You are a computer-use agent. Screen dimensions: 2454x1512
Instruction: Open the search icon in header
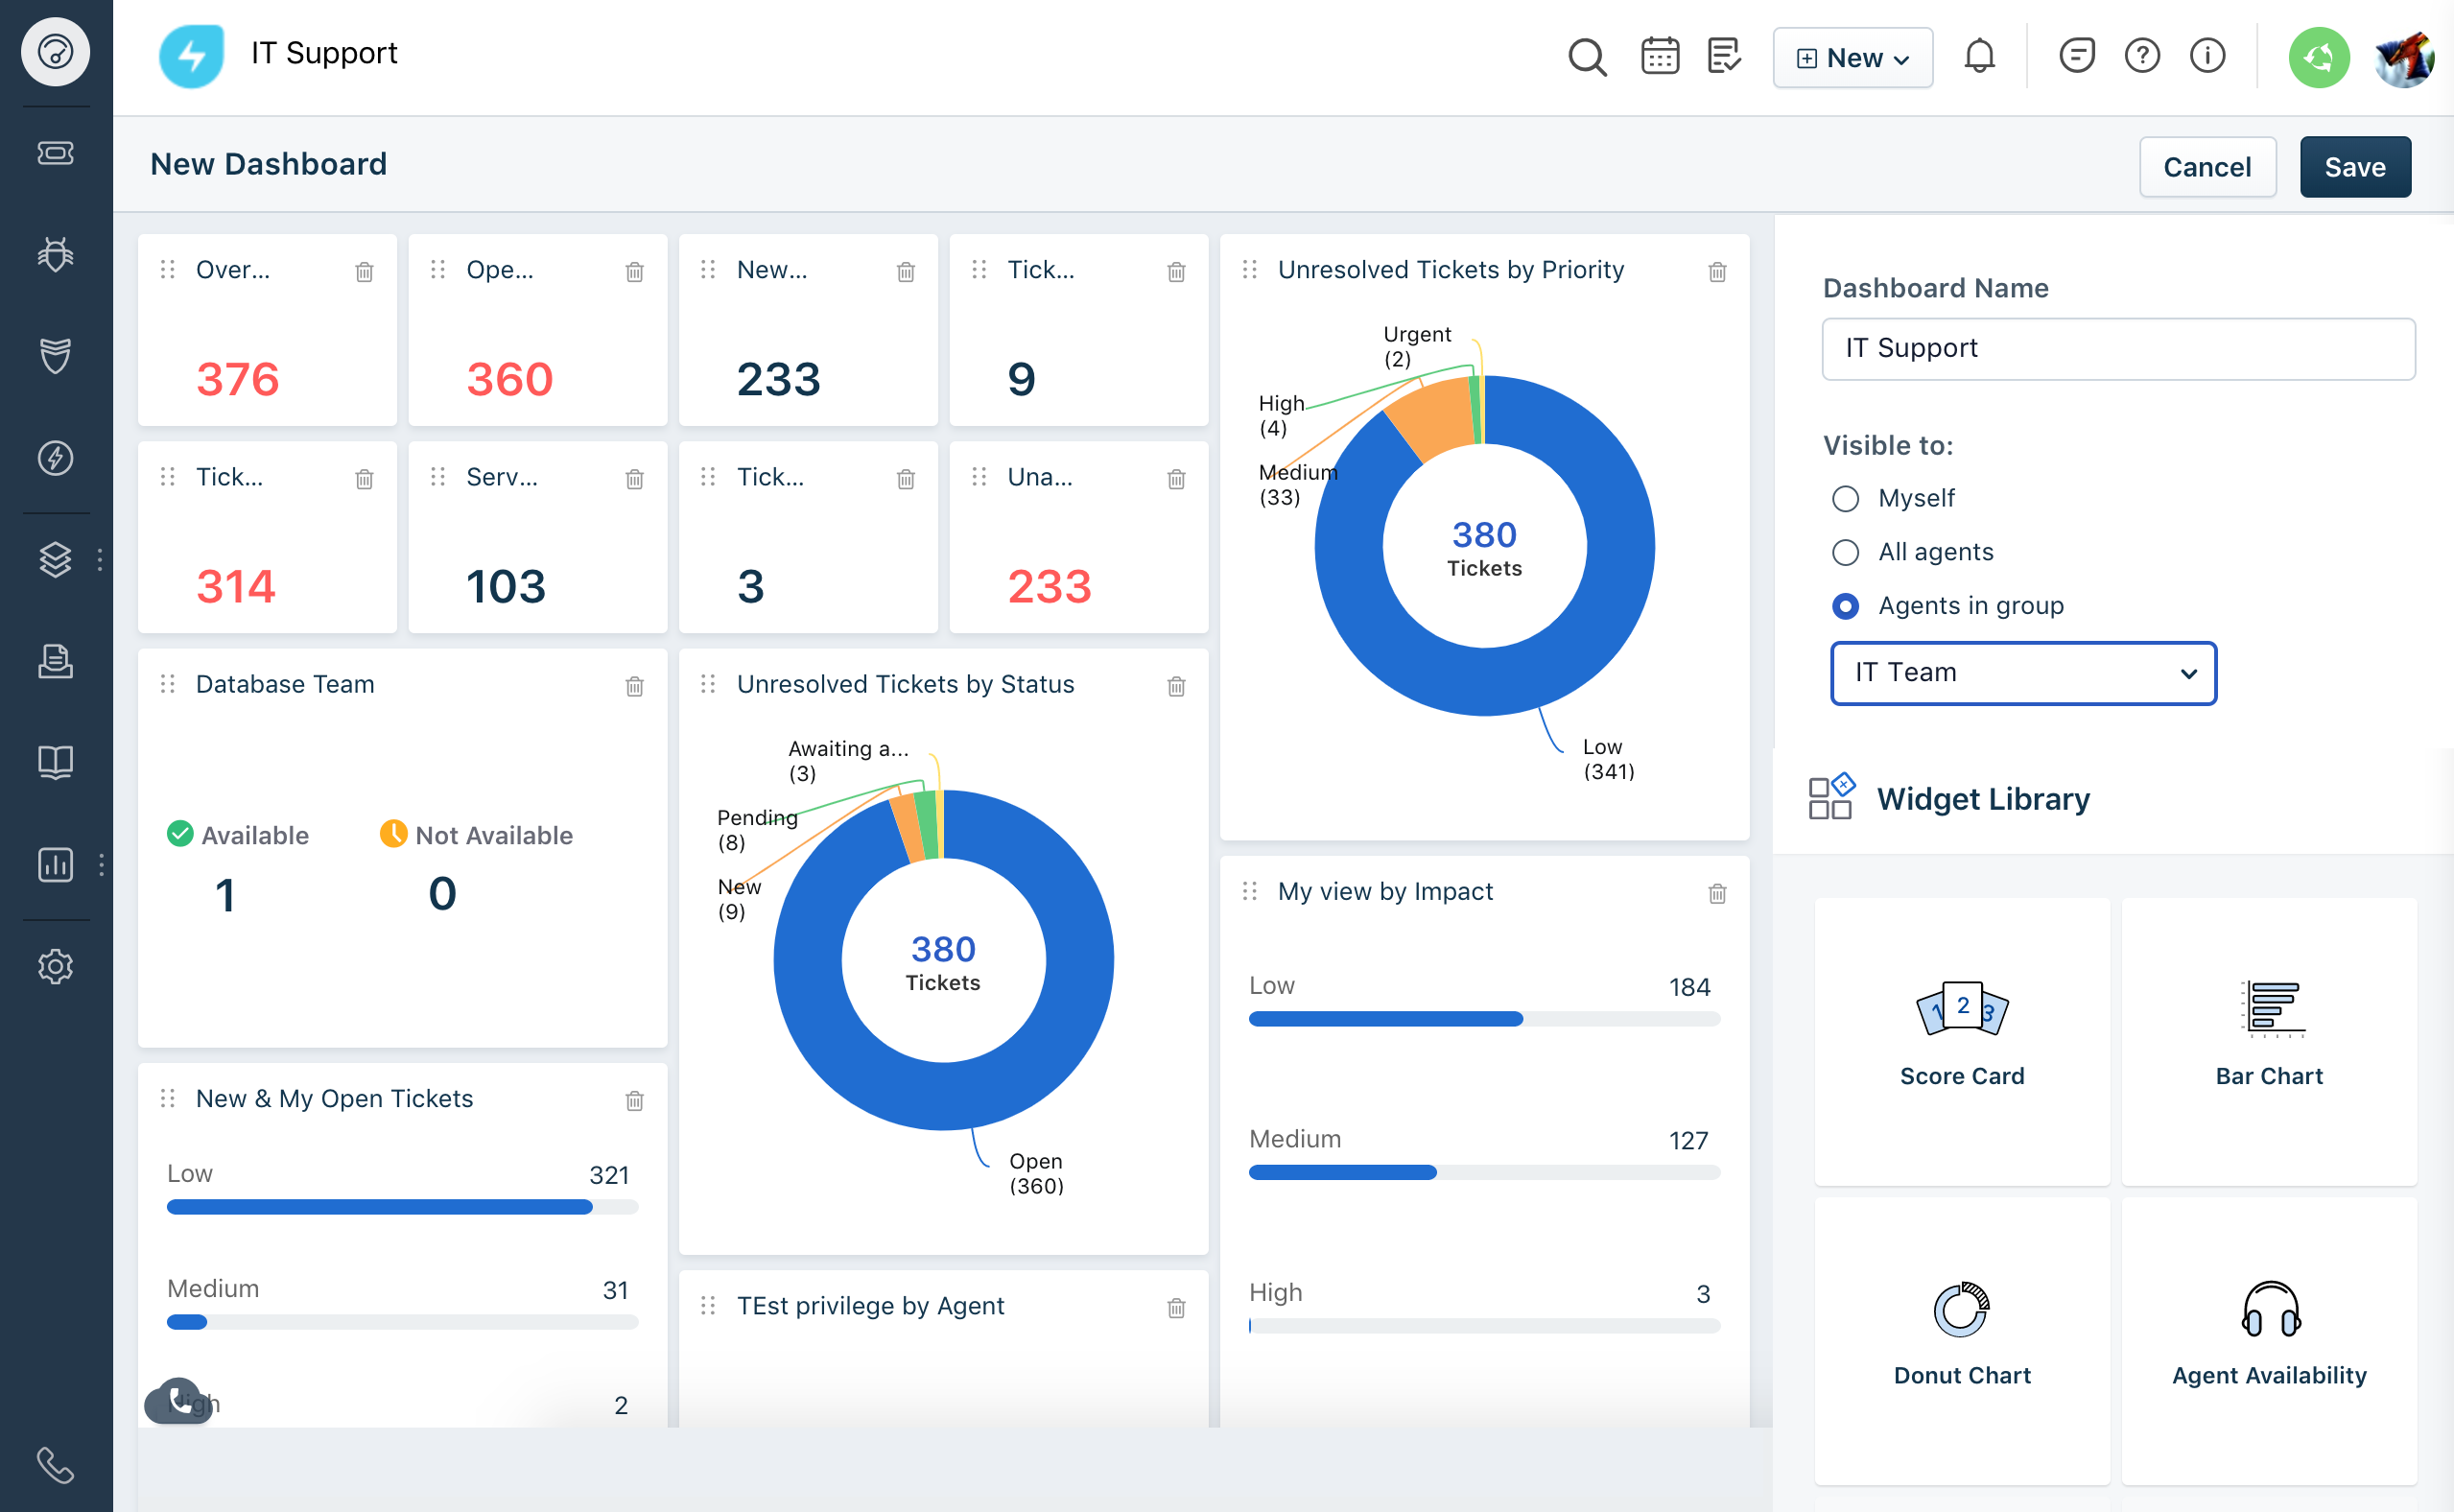[1586, 57]
